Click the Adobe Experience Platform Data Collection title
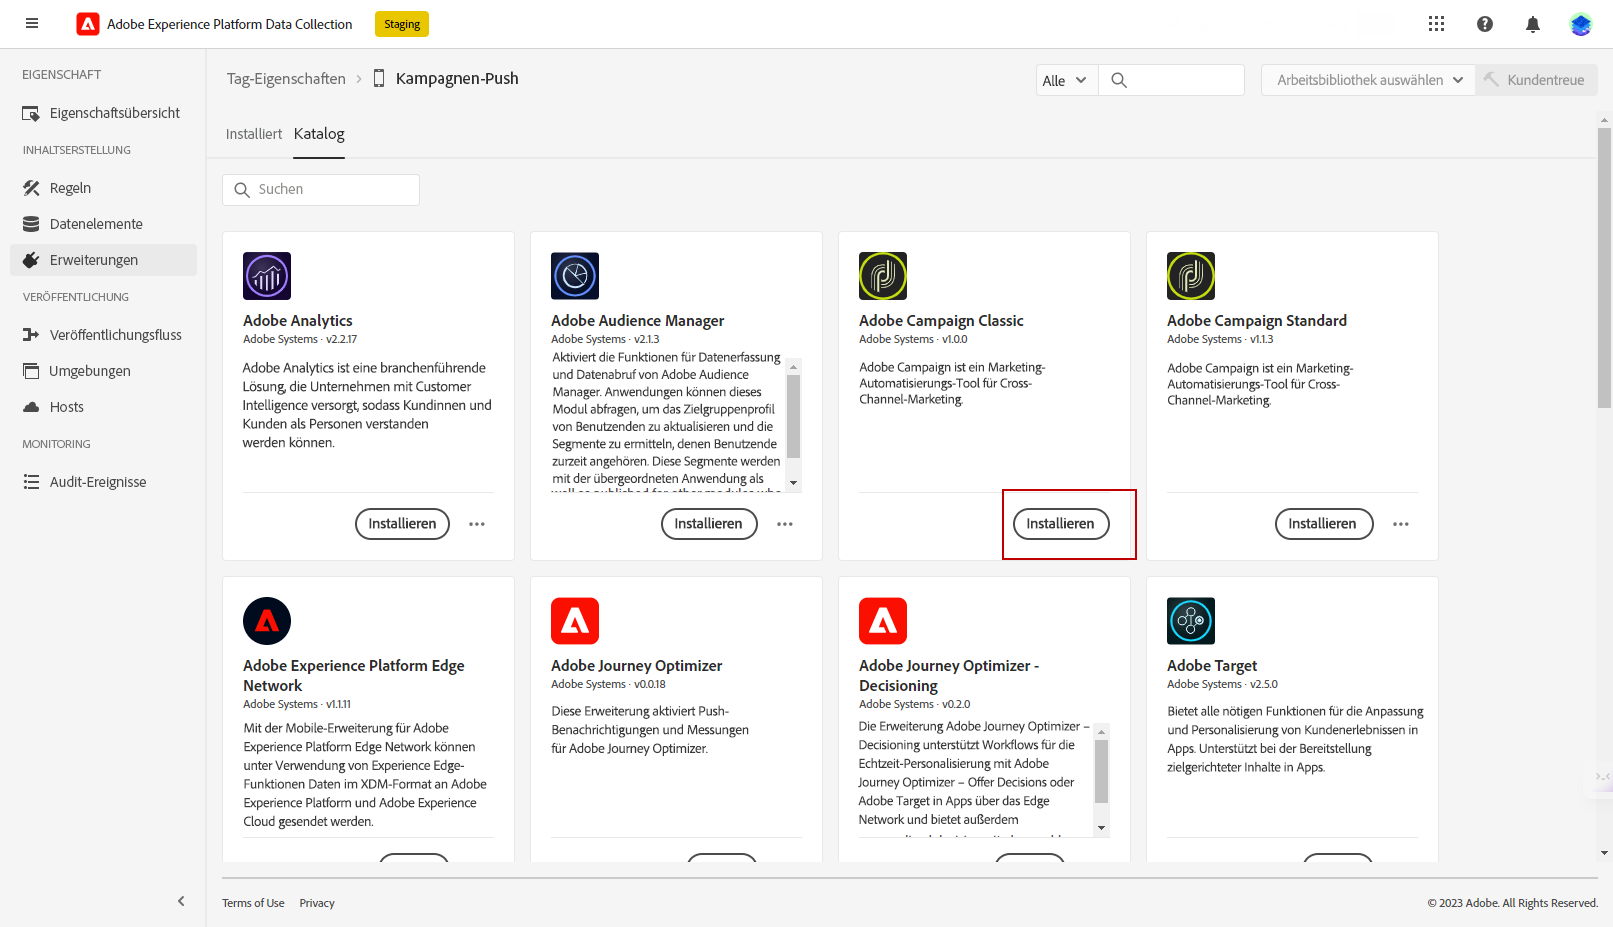The image size is (1613, 927). pyautogui.click(x=230, y=24)
